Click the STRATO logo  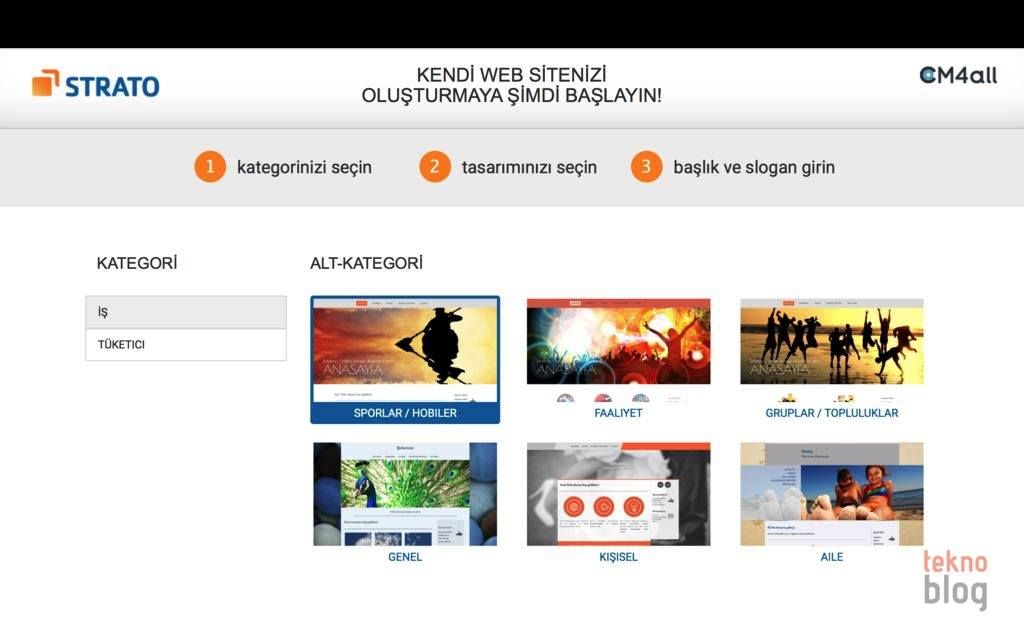[x=96, y=84]
